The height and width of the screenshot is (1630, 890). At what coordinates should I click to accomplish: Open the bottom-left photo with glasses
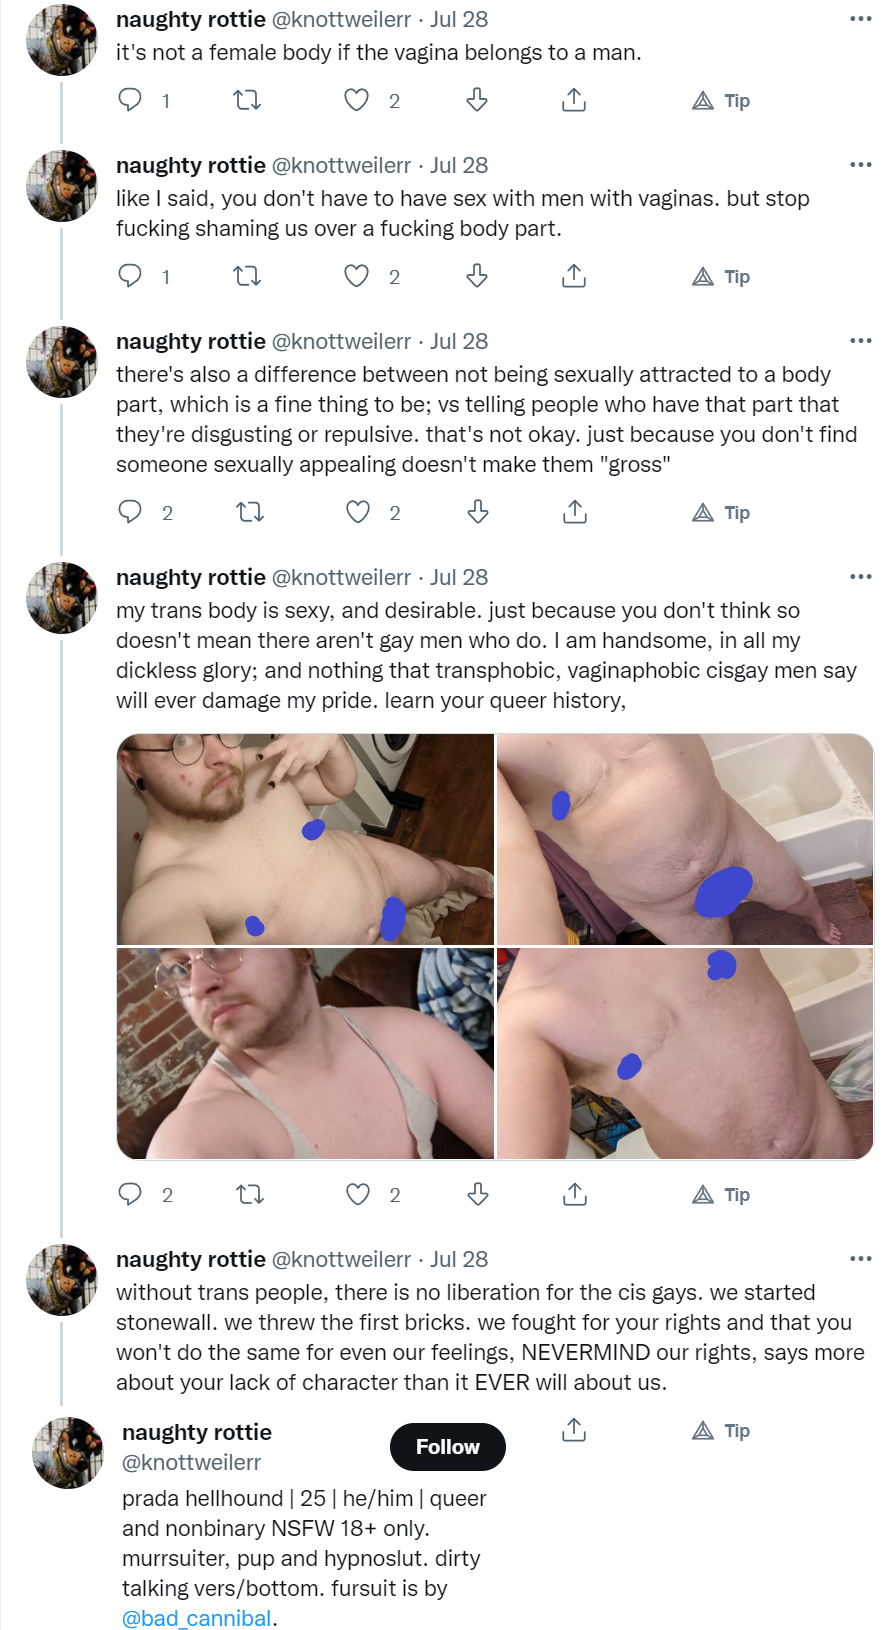pos(306,1054)
